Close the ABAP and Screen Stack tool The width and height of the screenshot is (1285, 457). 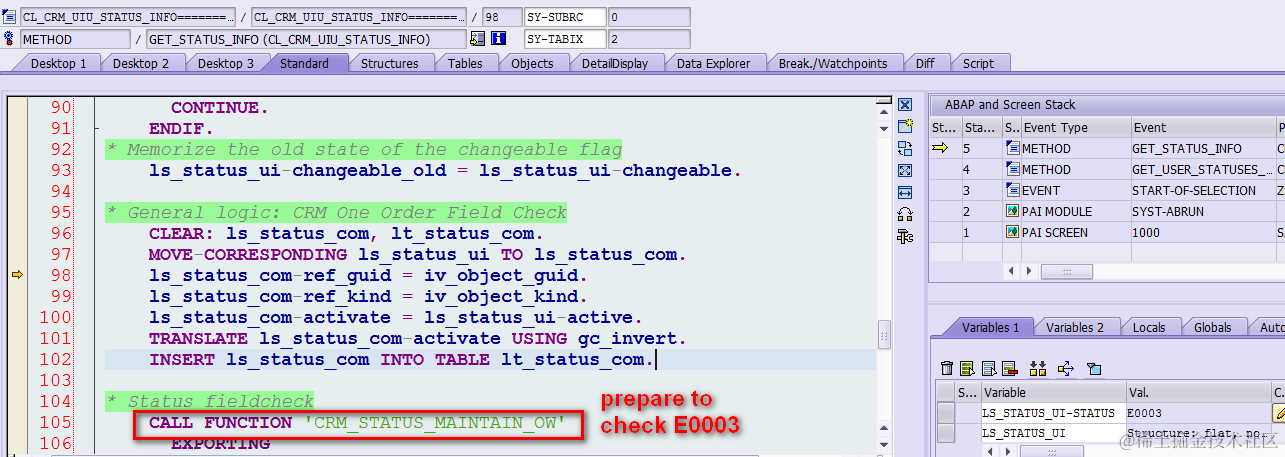pos(905,105)
